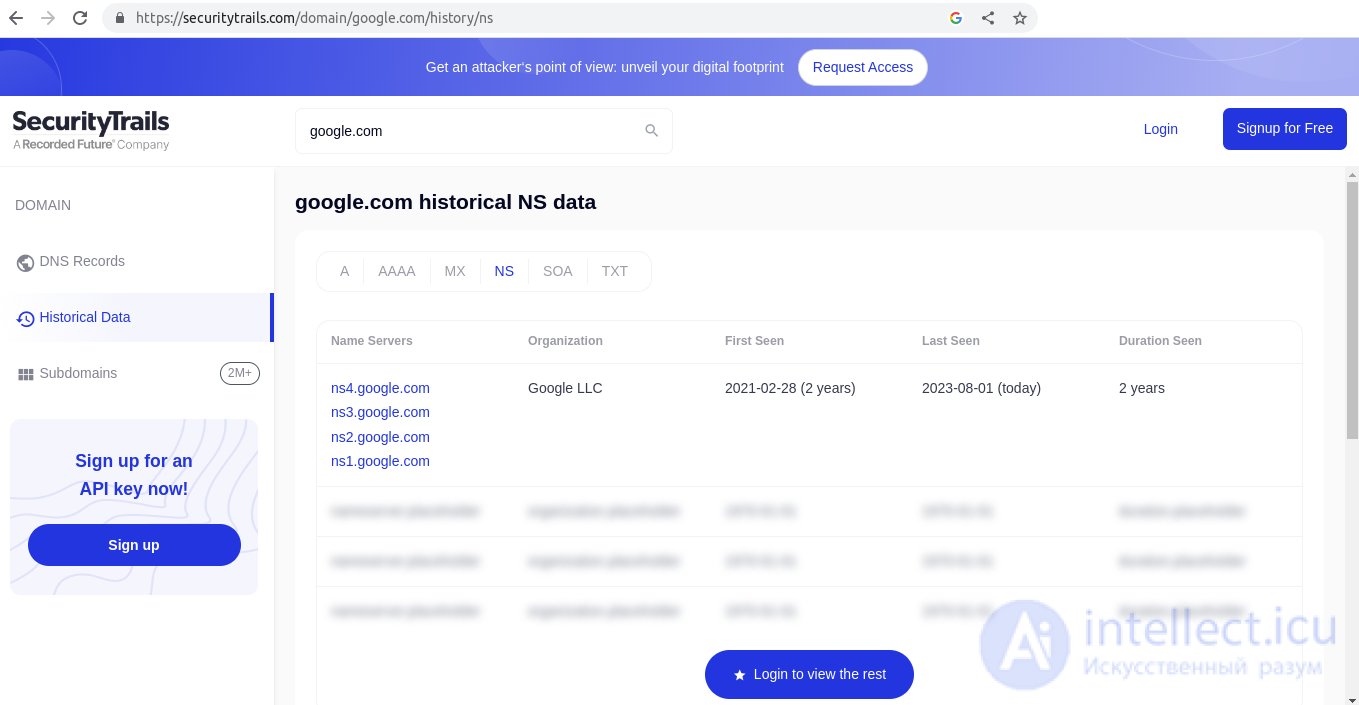This screenshot has height=705, width=1359.
Task: Bookmark page with the star icon
Action: coord(1019,18)
